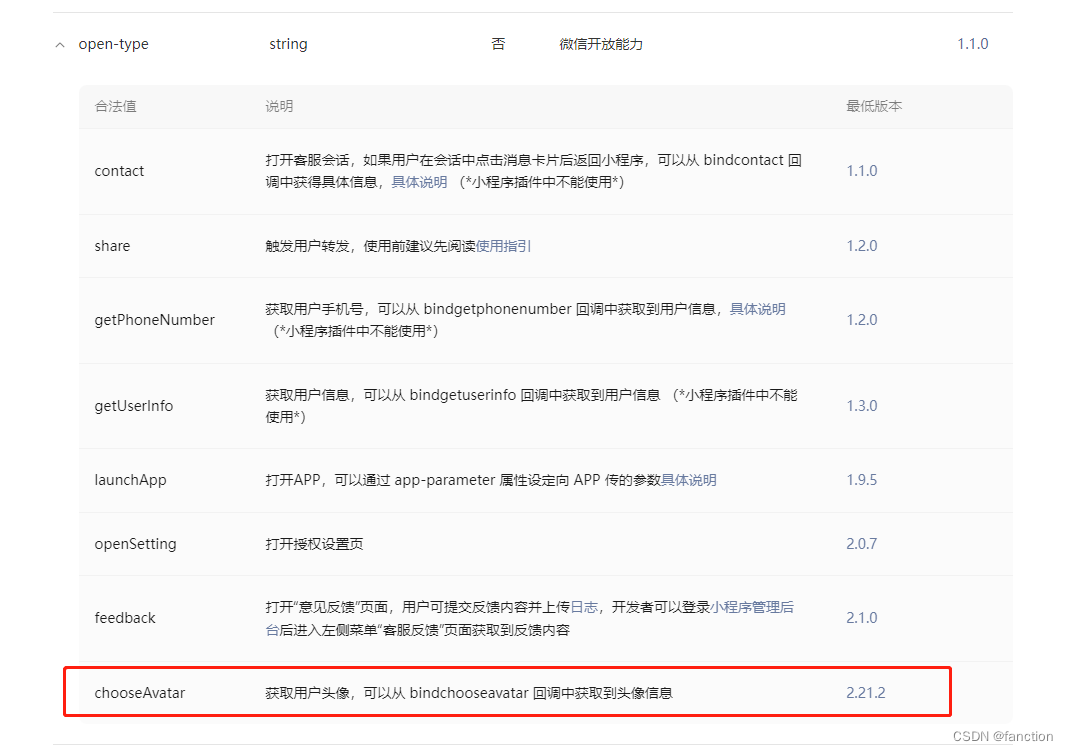Click version 1.2.0 in getPhoneNumber row
The image size is (1068, 751).
point(862,320)
